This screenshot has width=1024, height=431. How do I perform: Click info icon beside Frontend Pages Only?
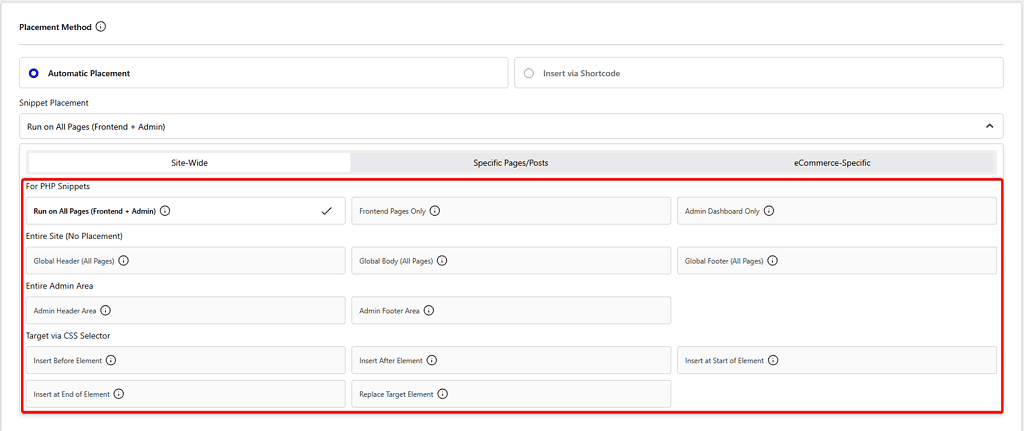pyautogui.click(x=435, y=211)
